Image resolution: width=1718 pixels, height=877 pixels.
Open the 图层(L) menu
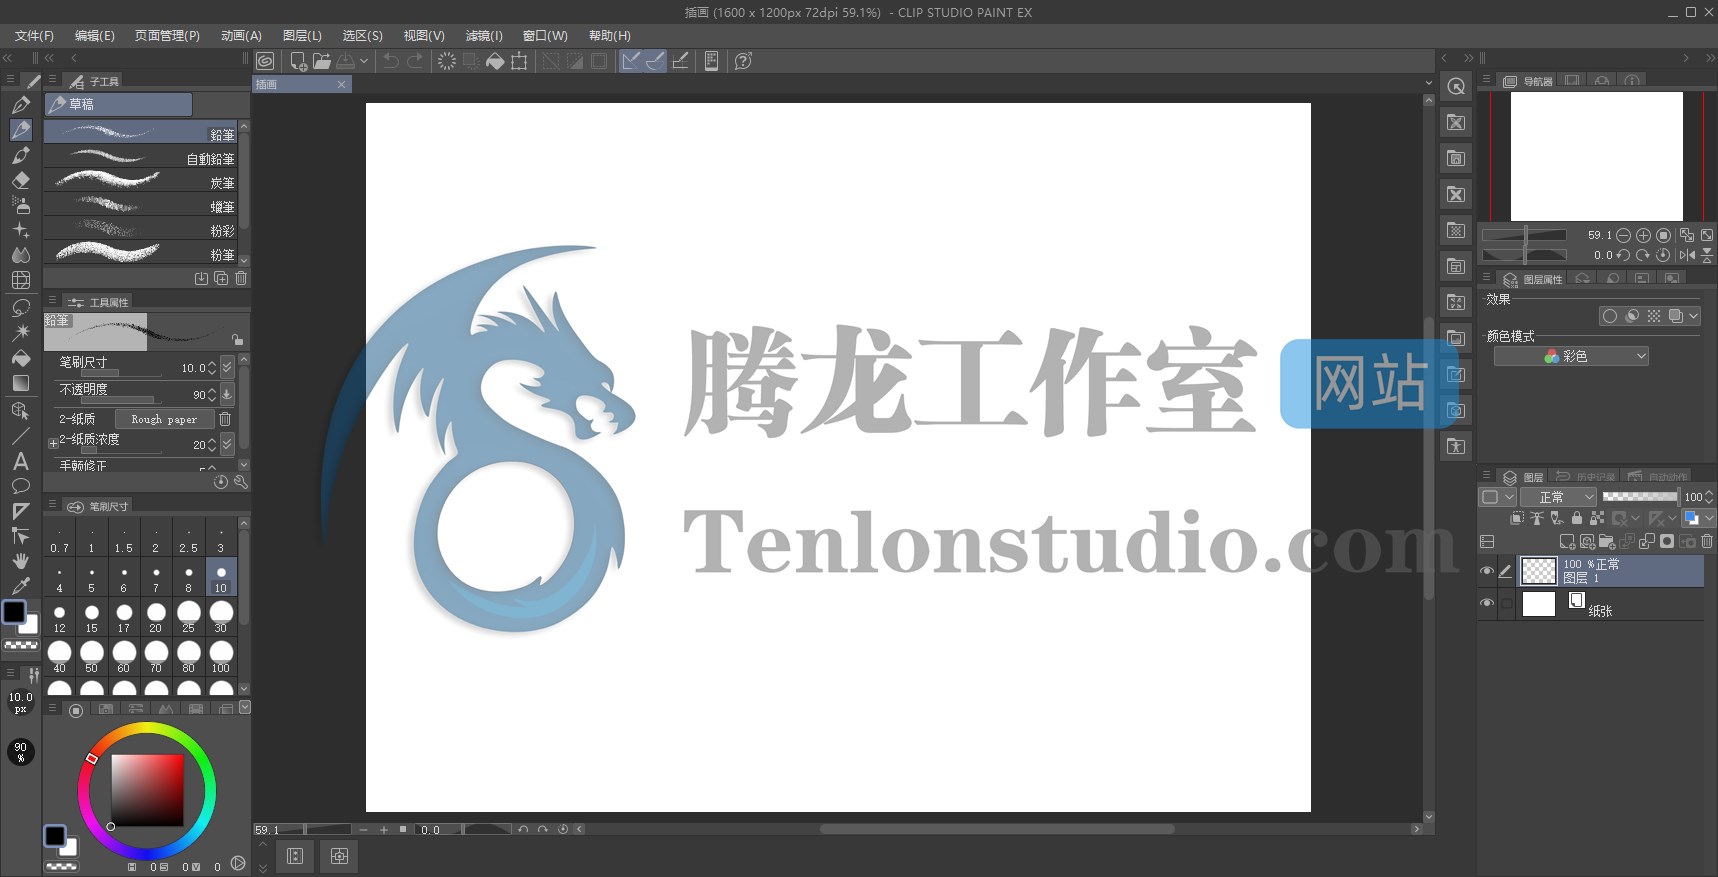pyautogui.click(x=302, y=35)
